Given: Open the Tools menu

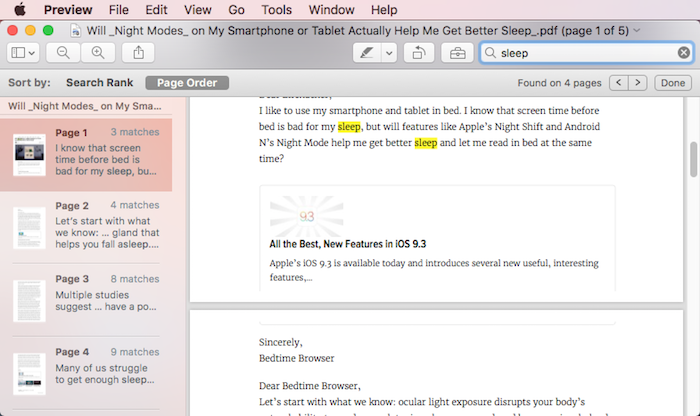Looking at the screenshot, I should click(x=276, y=9).
